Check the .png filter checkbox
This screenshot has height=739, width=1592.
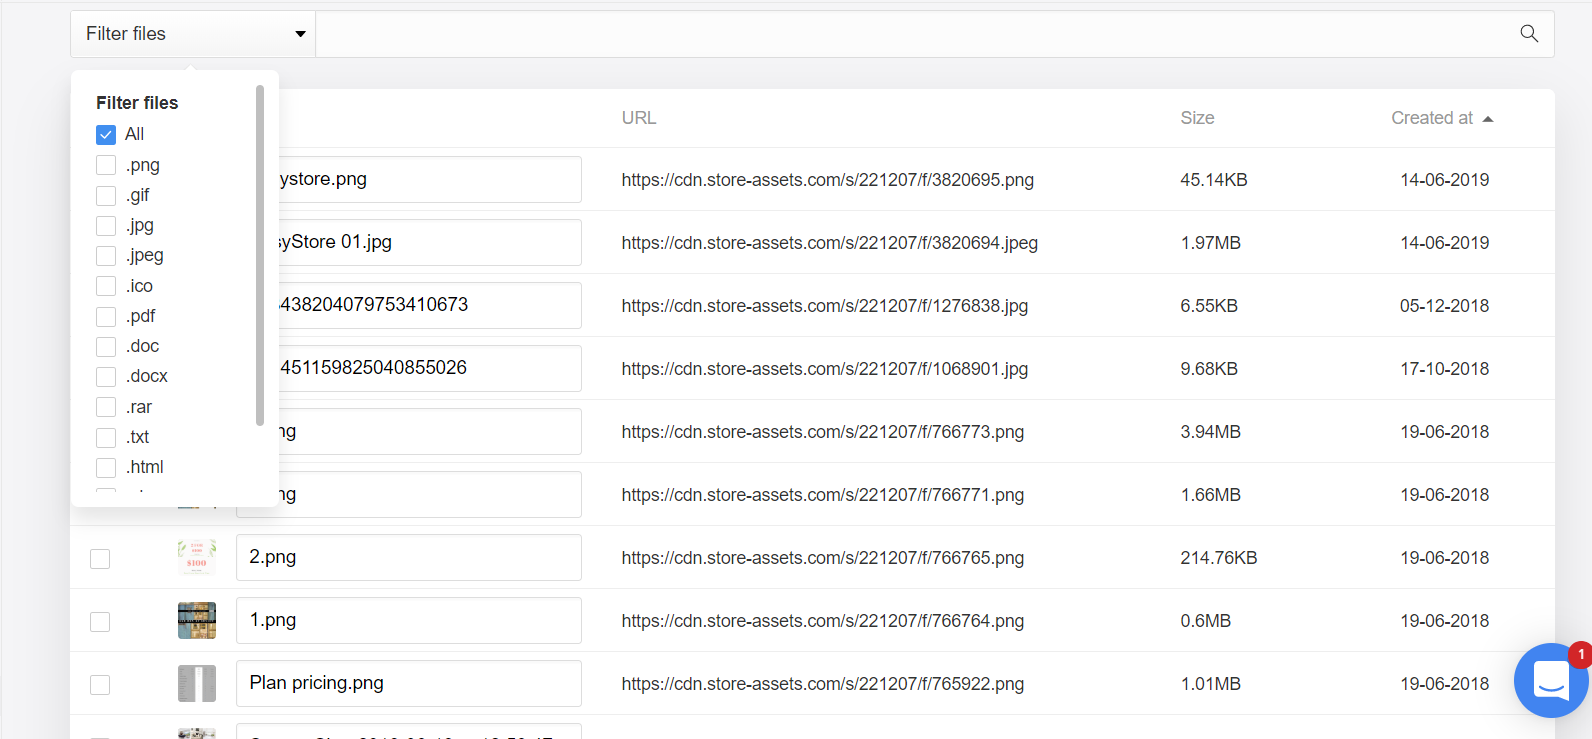(x=106, y=165)
